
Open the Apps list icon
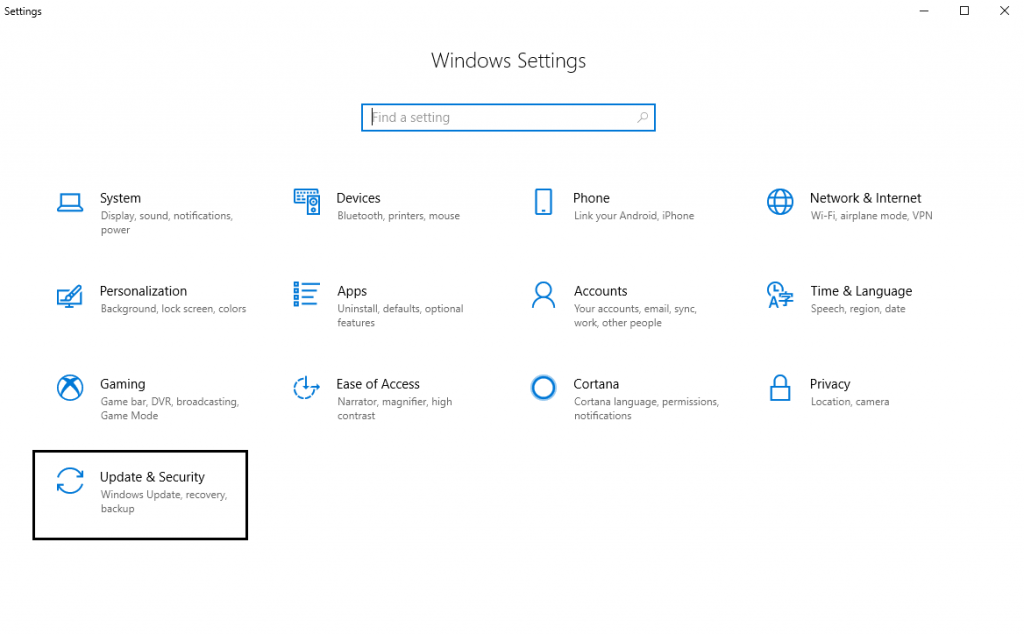pos(306,294)
